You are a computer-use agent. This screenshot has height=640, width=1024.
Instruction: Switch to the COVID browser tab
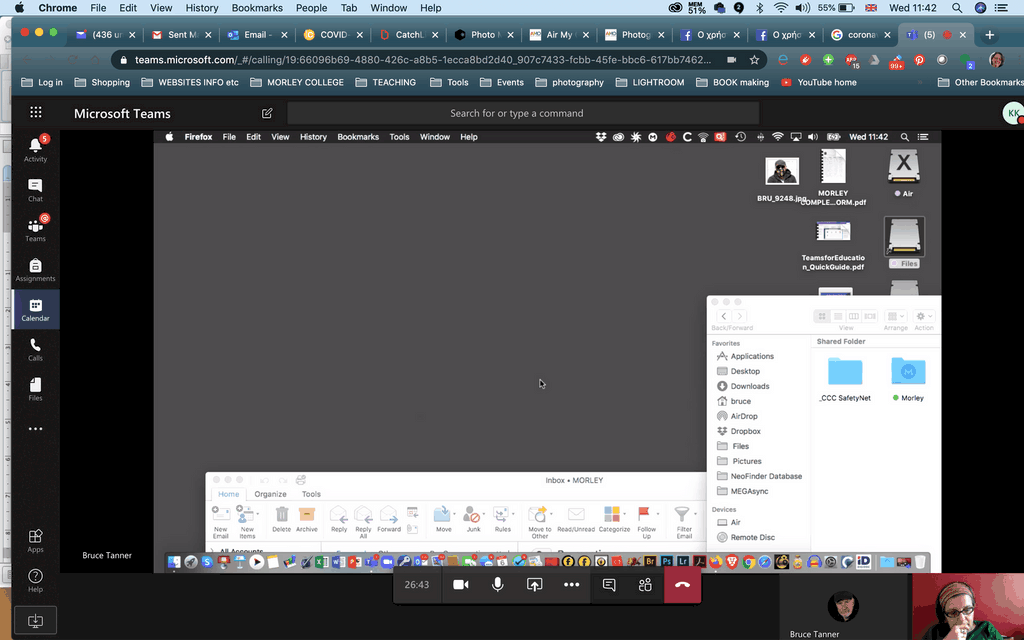[327, 35]
